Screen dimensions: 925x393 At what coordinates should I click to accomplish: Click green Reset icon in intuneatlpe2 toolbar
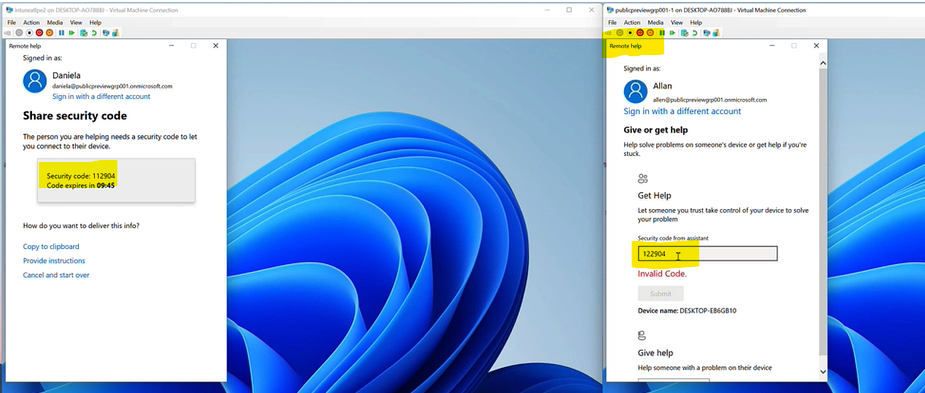pyautogui.click(x=71, y=33)
